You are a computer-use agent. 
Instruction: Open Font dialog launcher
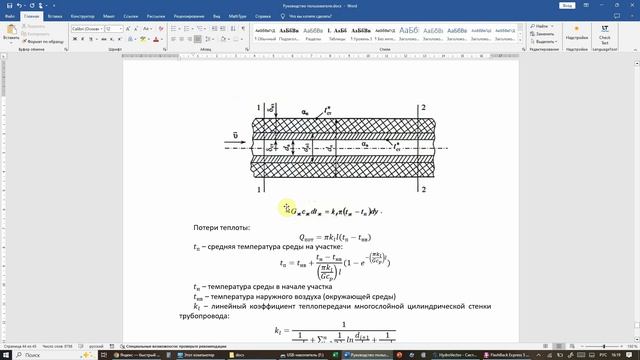pyautogui.click(x=164, y=49)
